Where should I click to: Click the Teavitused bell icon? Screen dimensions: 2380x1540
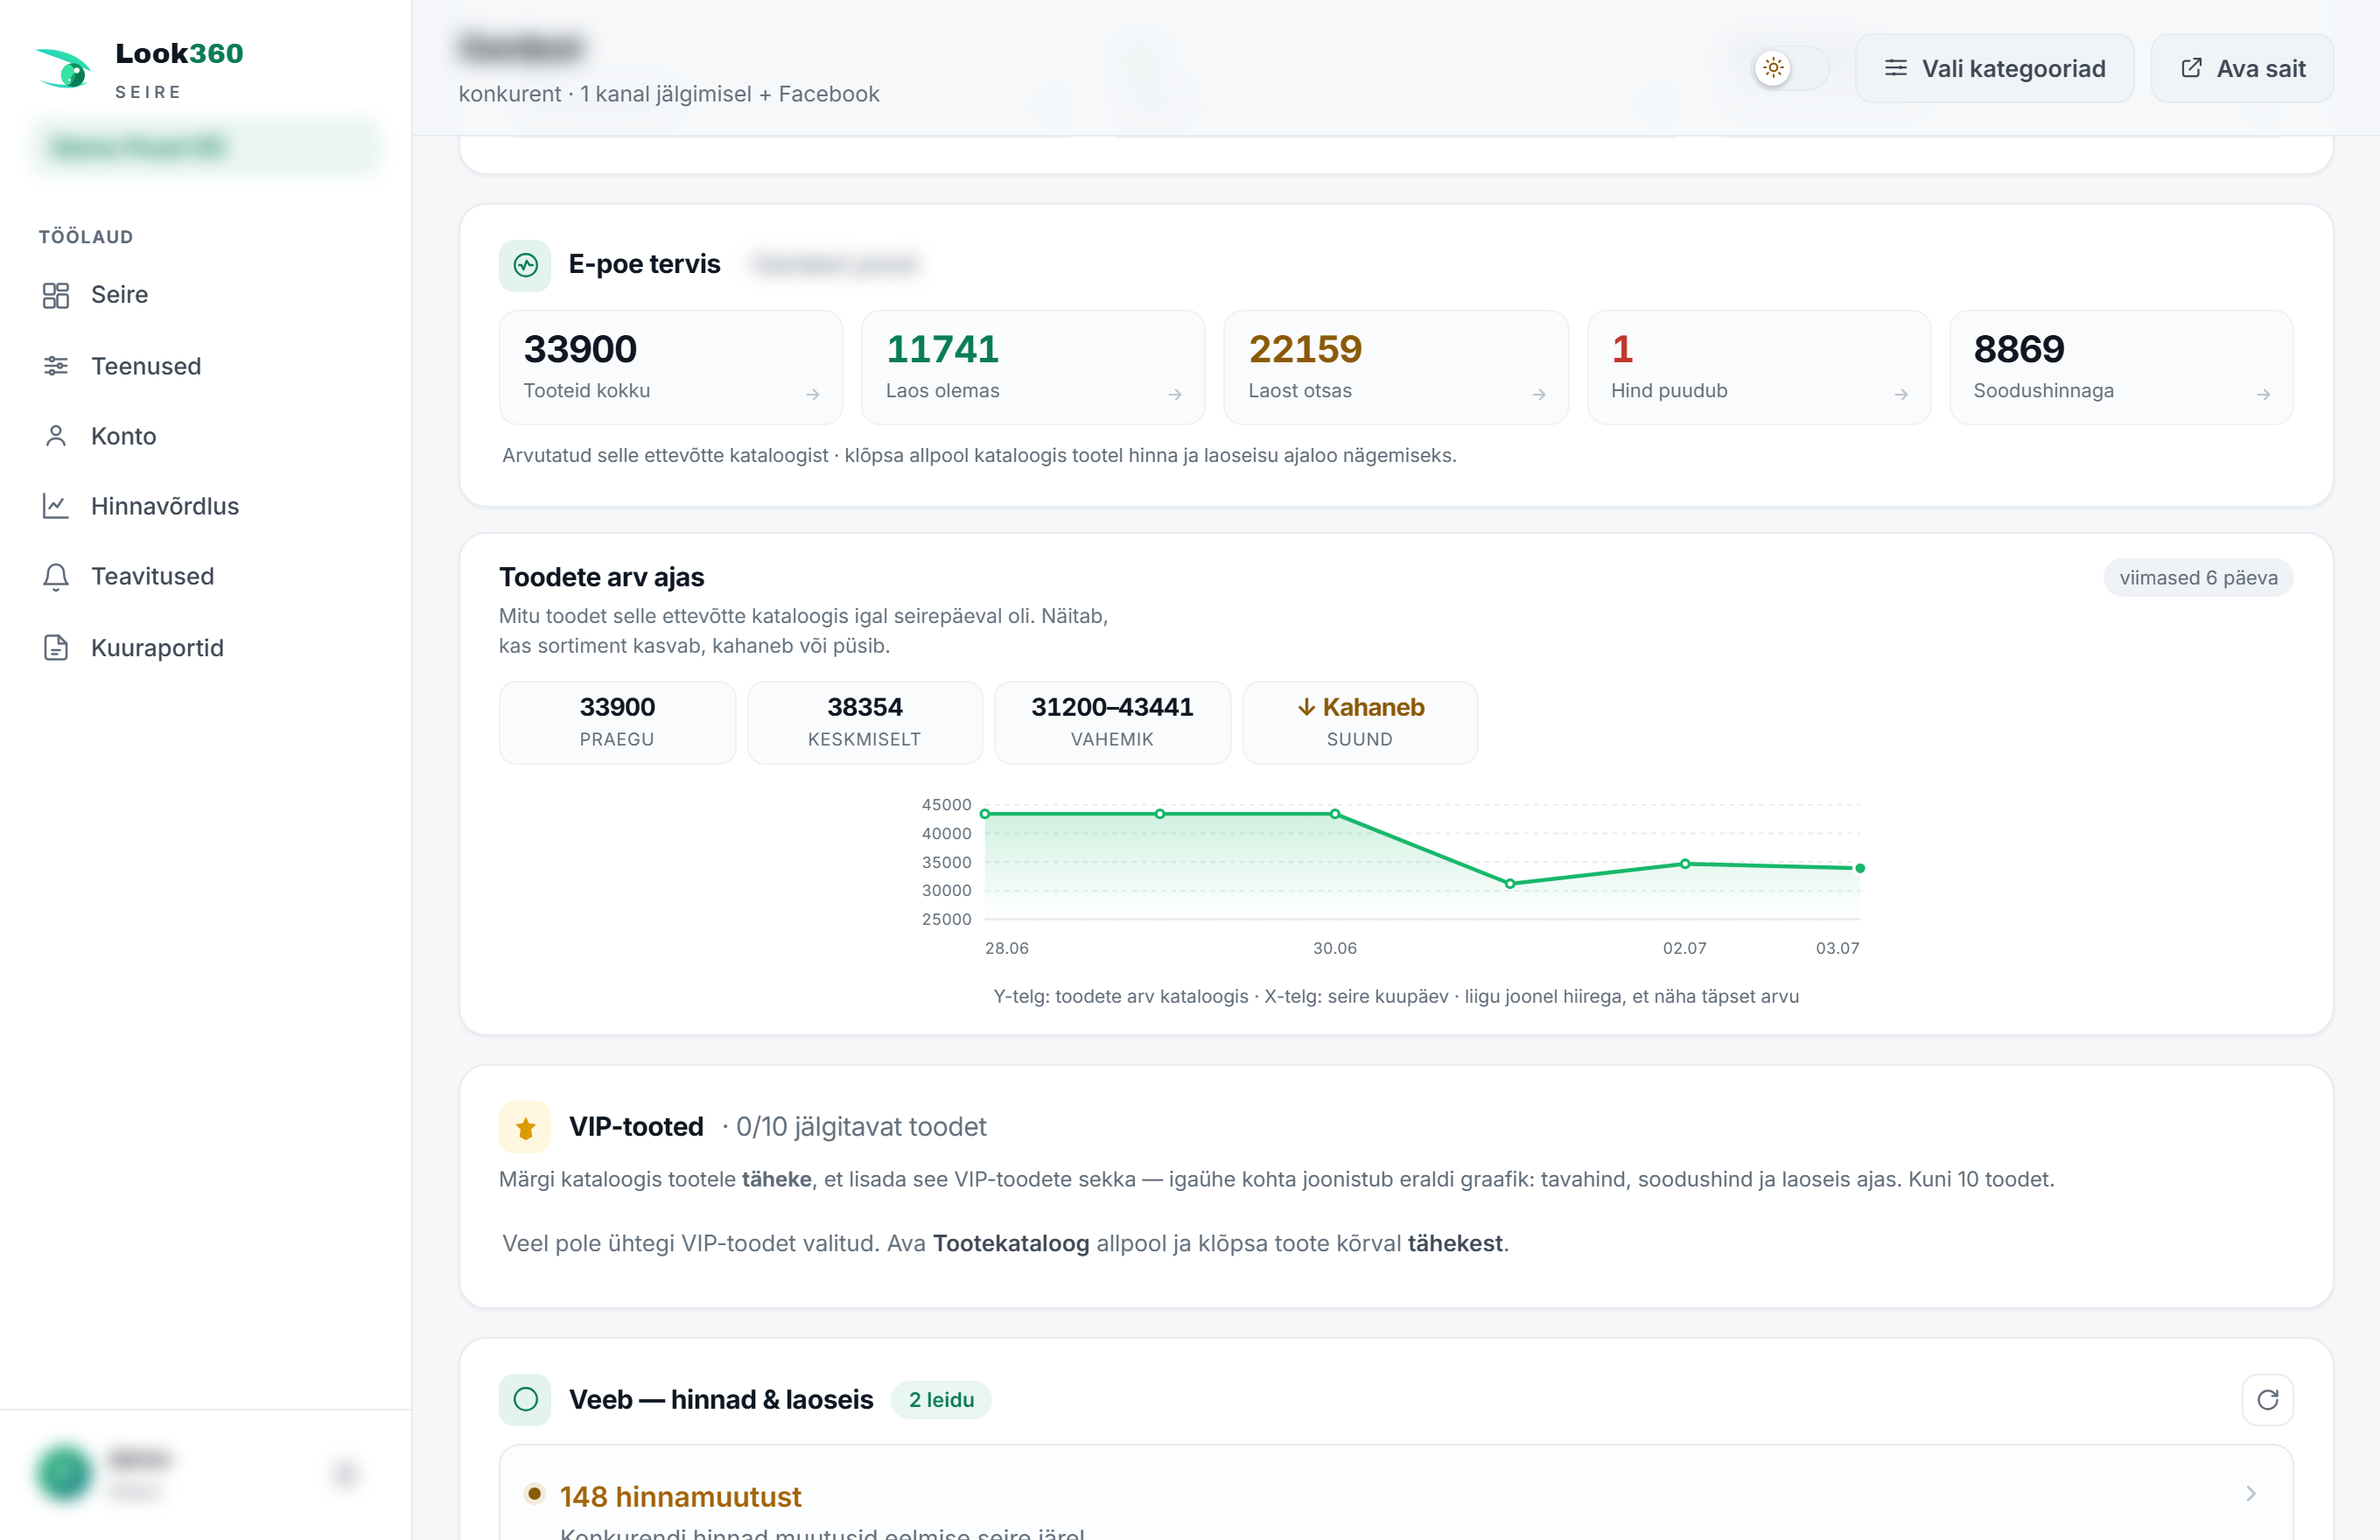[56, 577]
